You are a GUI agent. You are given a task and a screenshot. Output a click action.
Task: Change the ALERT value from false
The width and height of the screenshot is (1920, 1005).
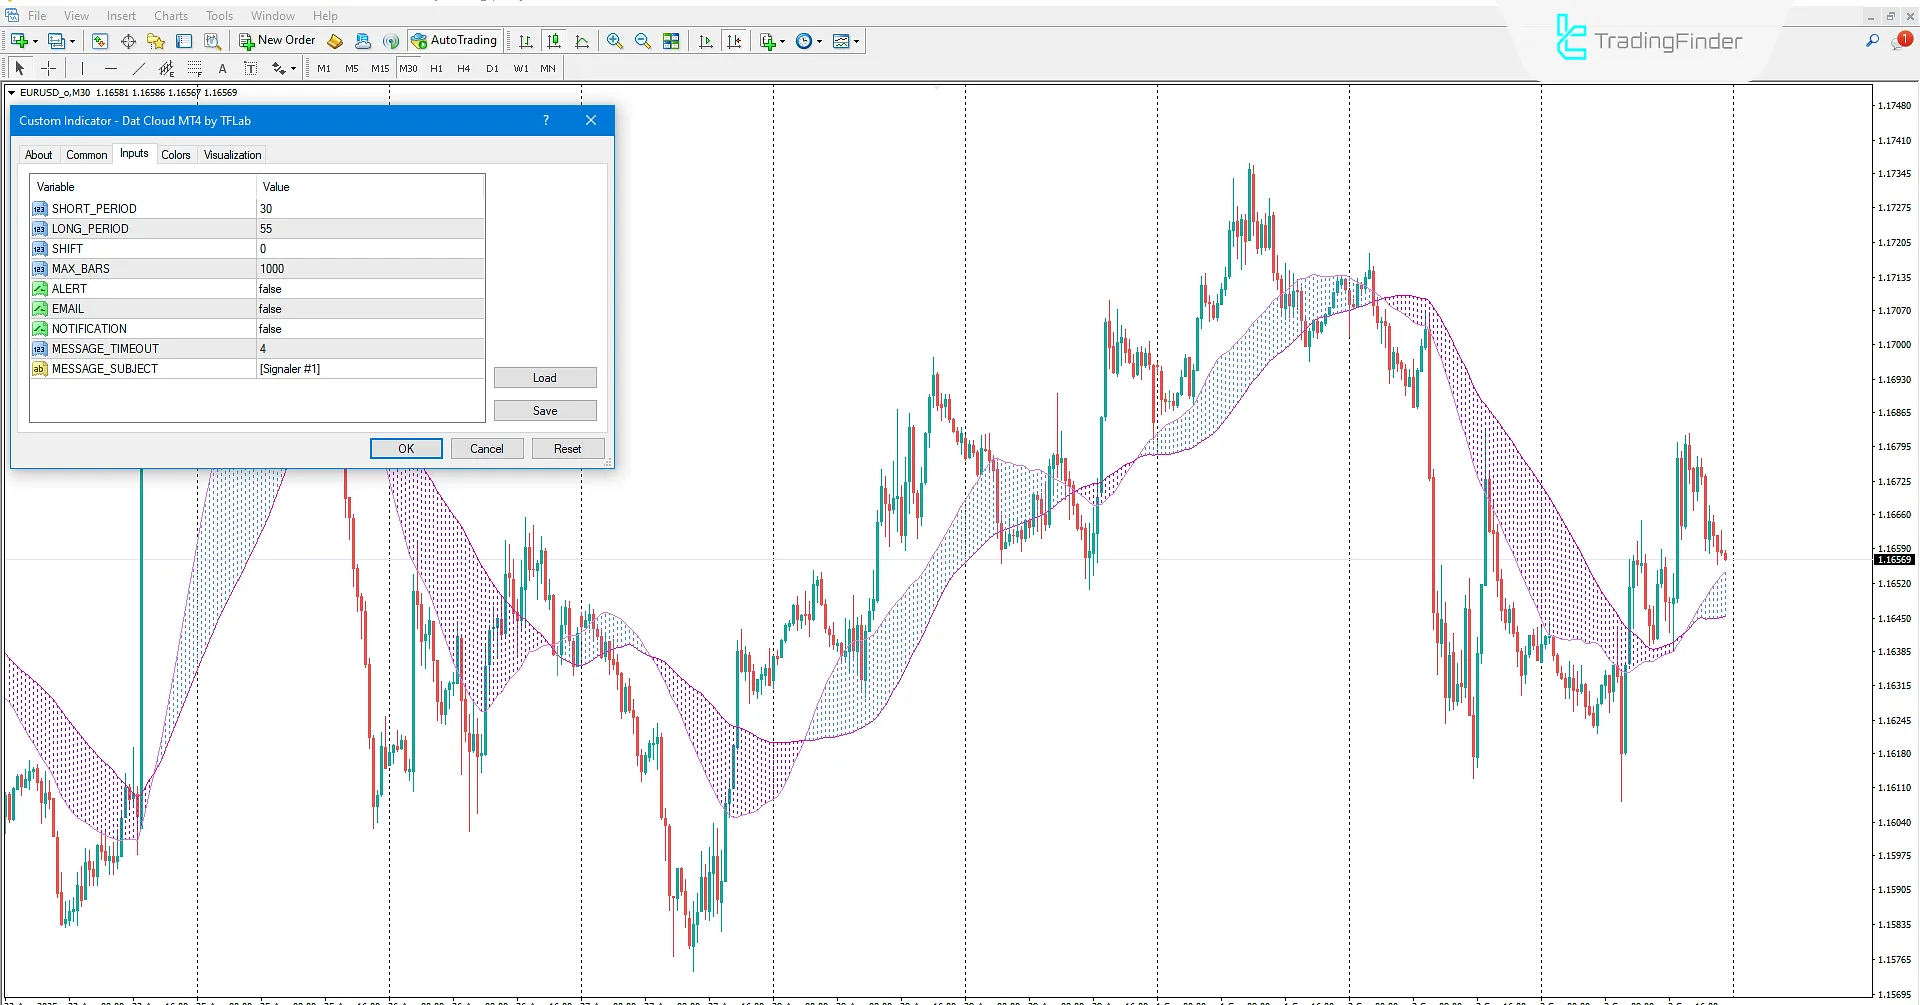click(368, 288)
